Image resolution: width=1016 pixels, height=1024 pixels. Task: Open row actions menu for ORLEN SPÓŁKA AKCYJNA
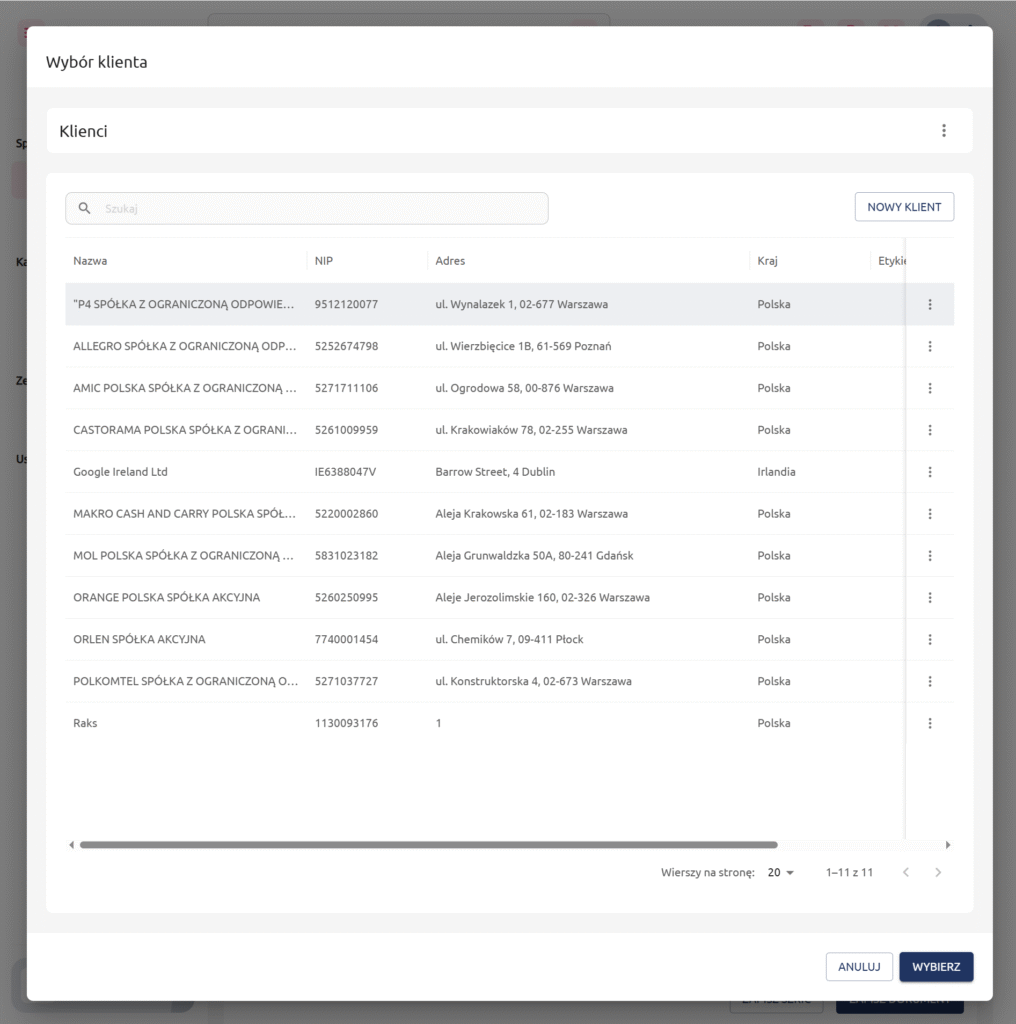click(x=929, y=640)
